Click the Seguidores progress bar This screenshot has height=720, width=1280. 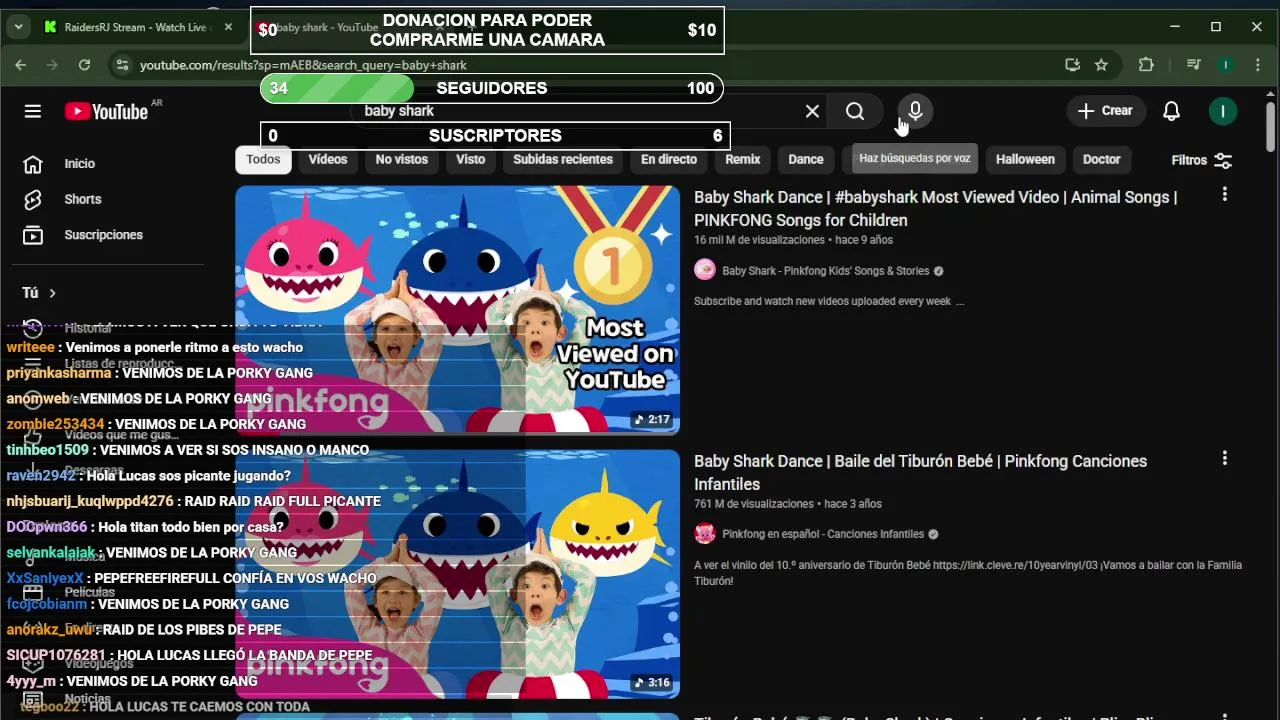[x=491, y=88]
